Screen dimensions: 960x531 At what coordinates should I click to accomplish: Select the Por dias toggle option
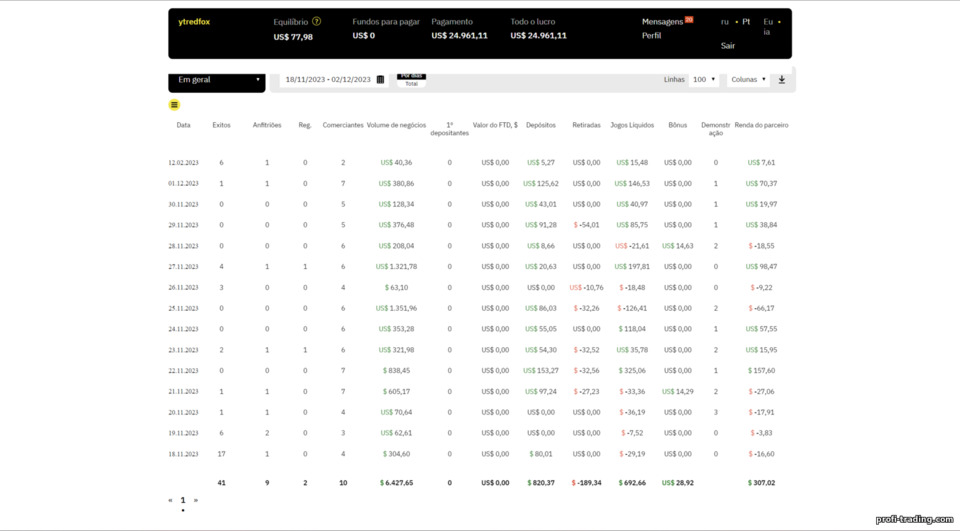point(411,75)
